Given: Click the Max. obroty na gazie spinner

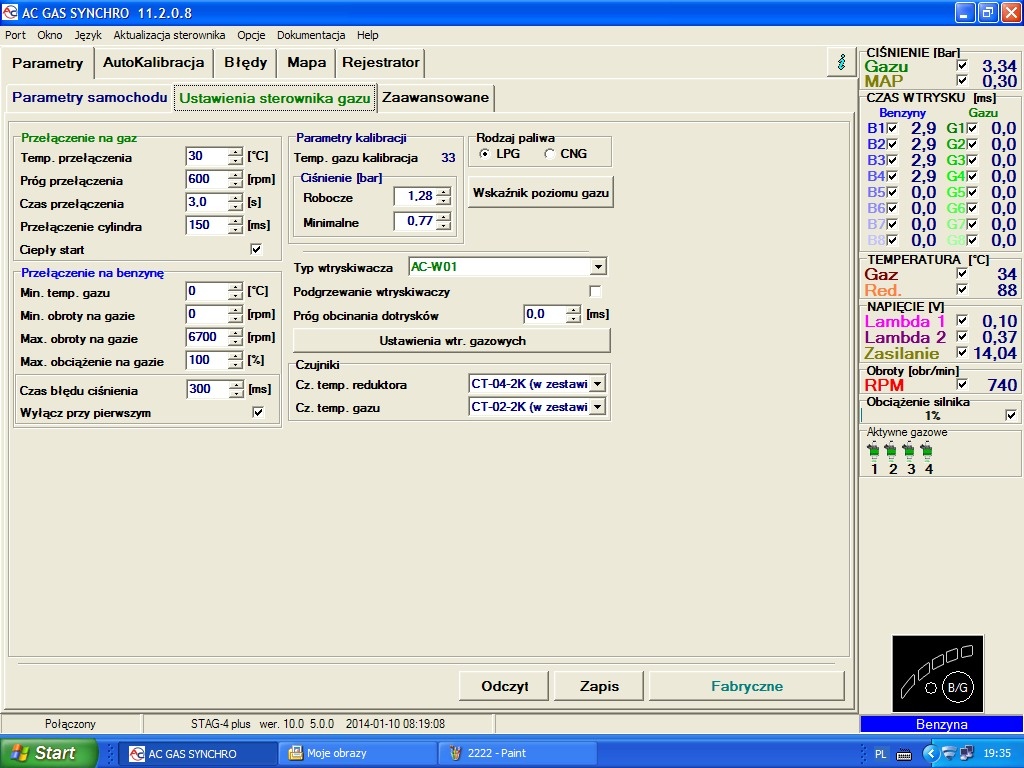Looking at the screenshot, I should point(235,338).
